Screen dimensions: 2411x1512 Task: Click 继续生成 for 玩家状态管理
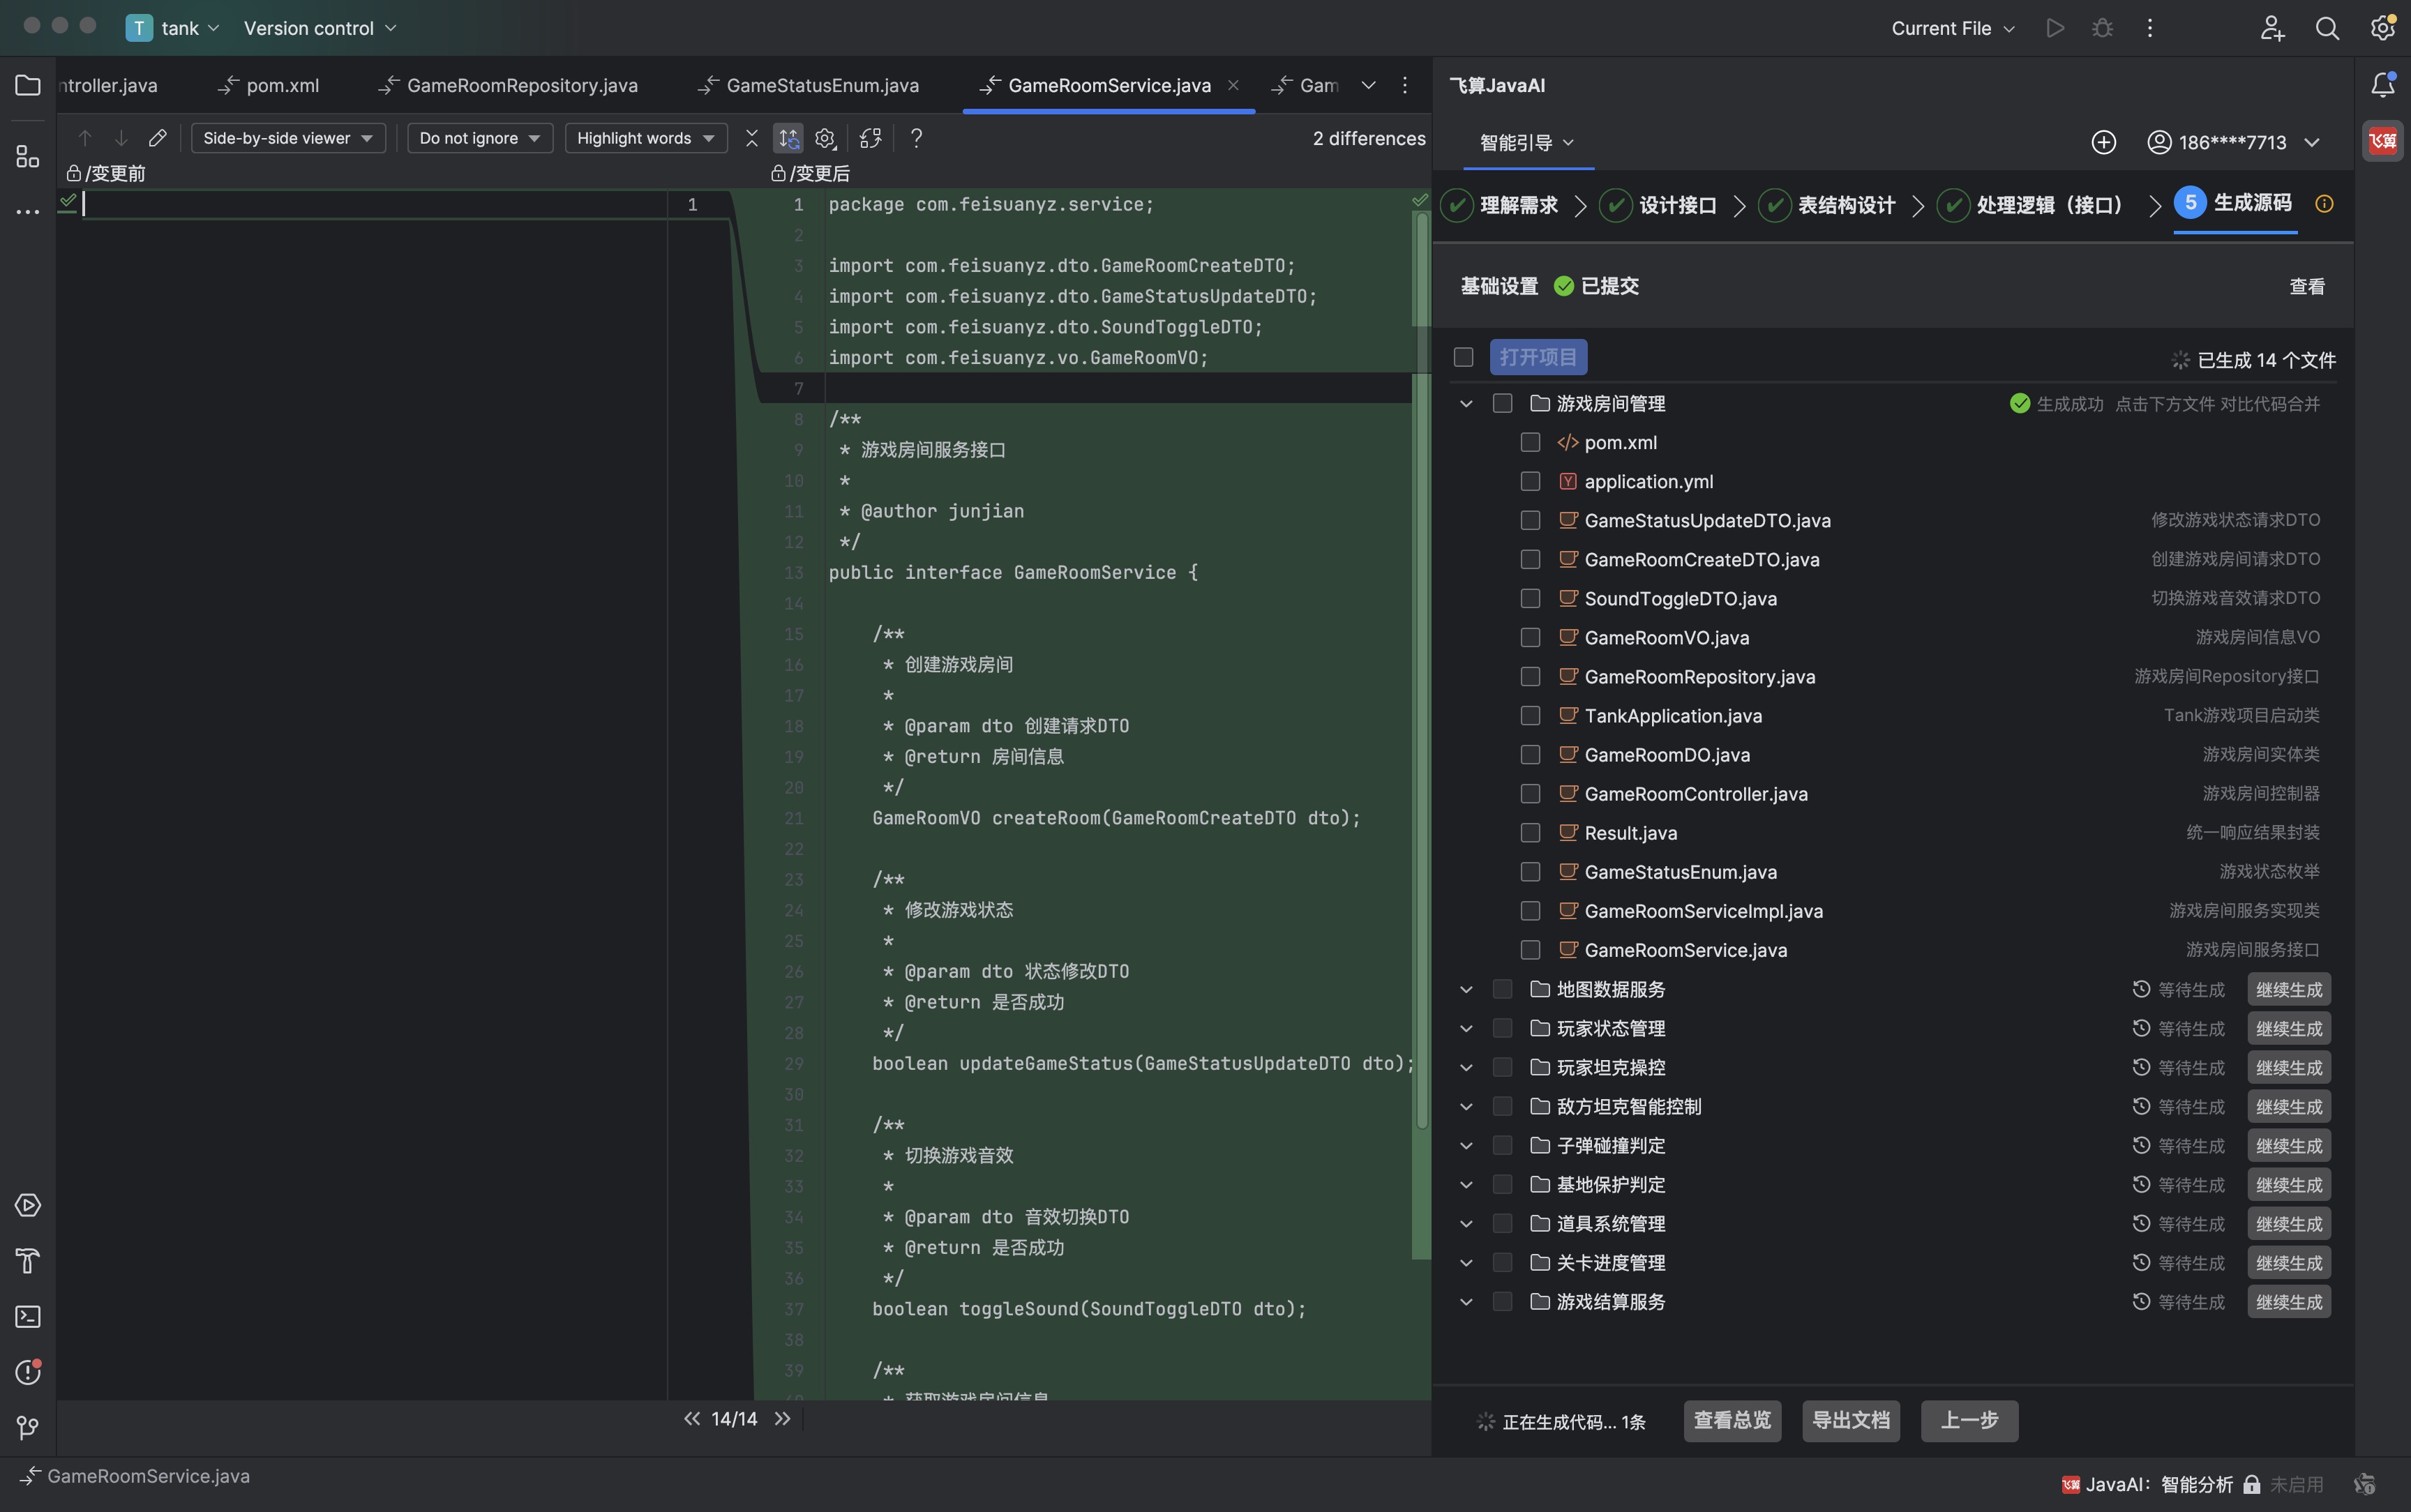click(x=2288, y=1028)
